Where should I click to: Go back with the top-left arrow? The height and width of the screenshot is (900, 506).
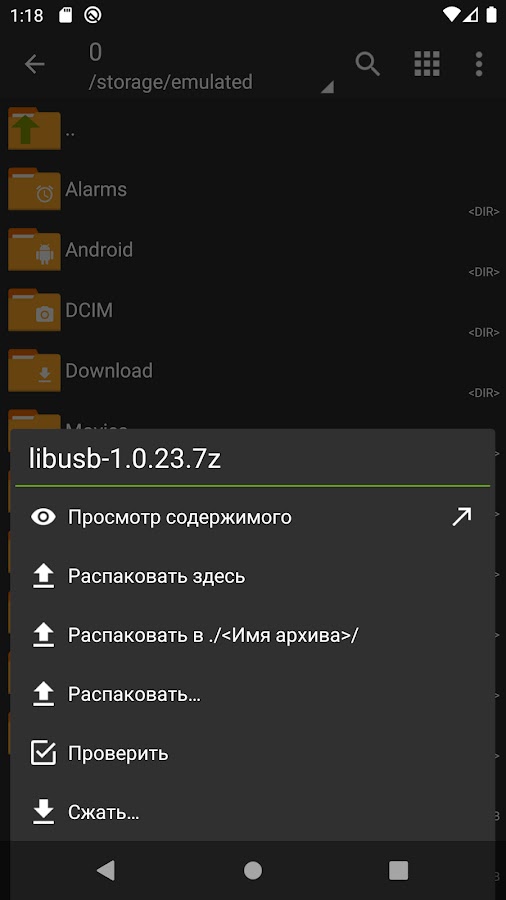[34, 64]
